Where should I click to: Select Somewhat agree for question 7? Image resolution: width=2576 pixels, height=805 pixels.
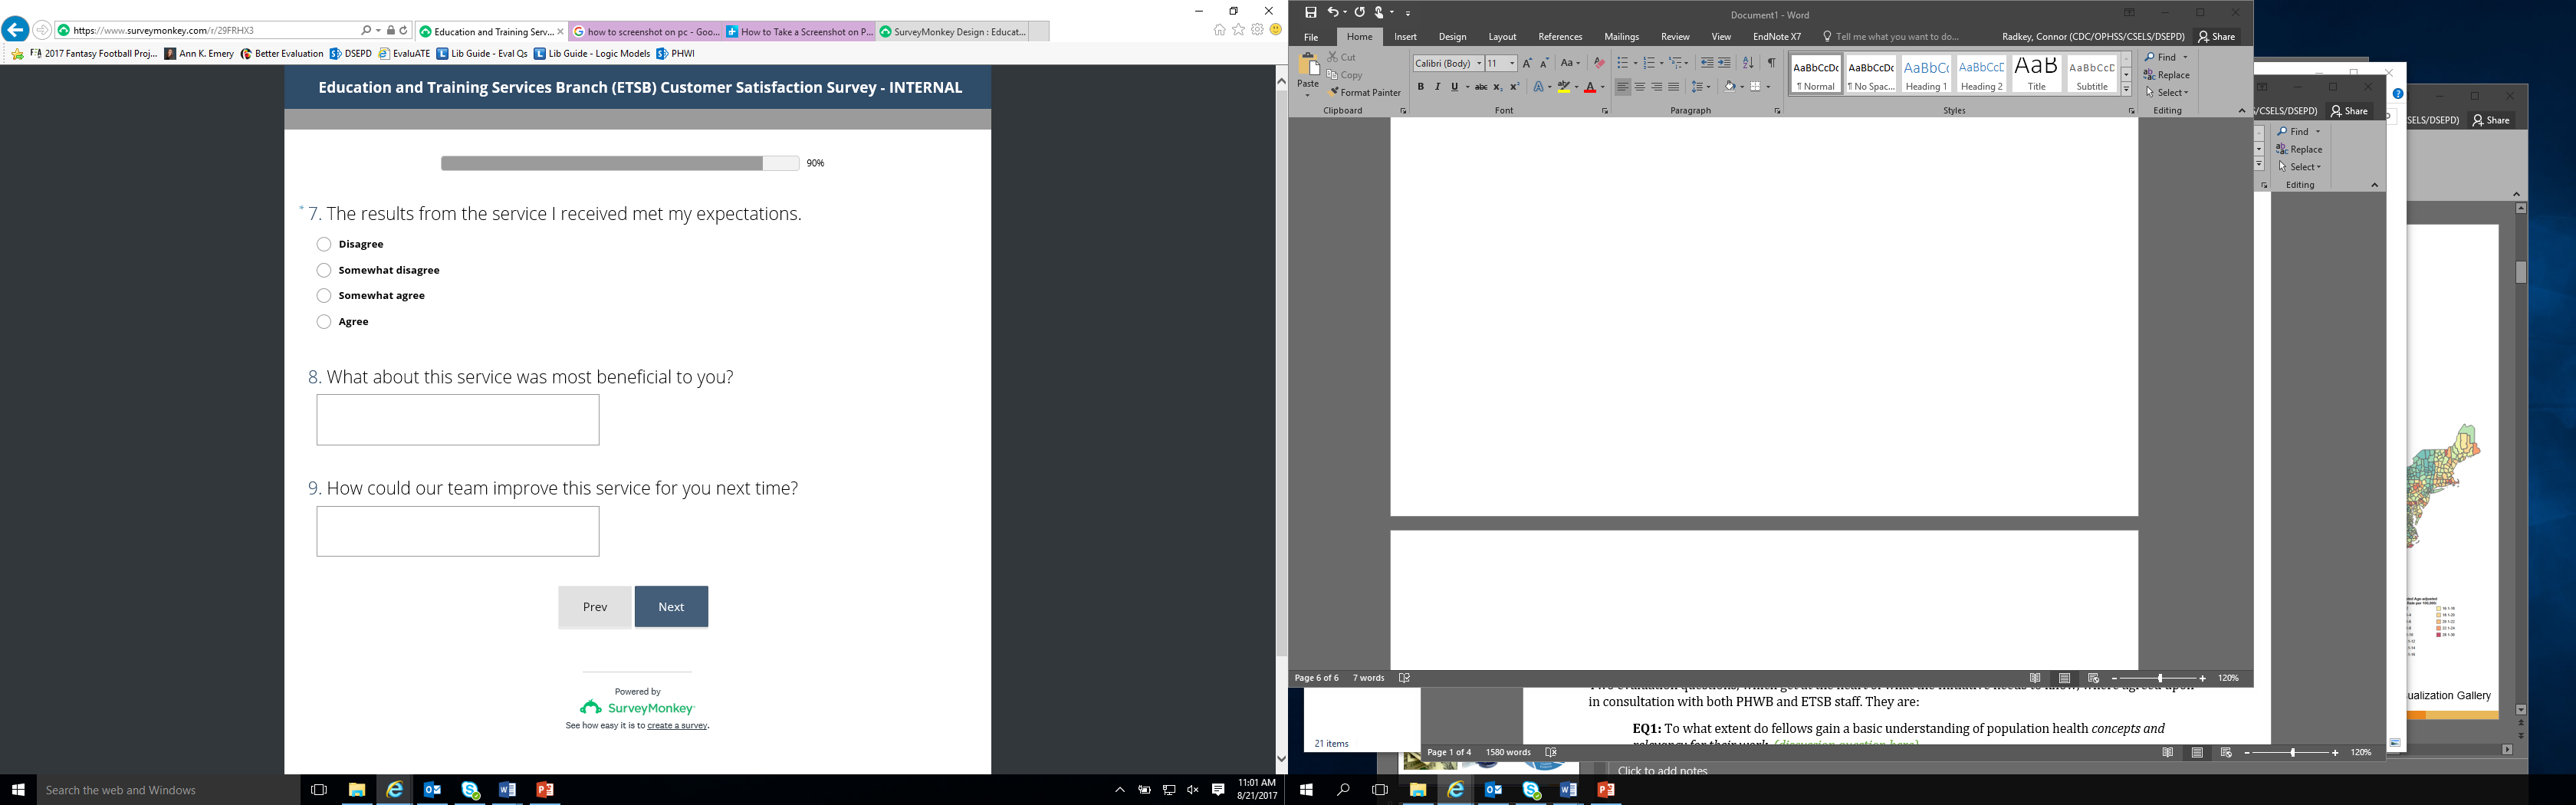tap(324, 295)
